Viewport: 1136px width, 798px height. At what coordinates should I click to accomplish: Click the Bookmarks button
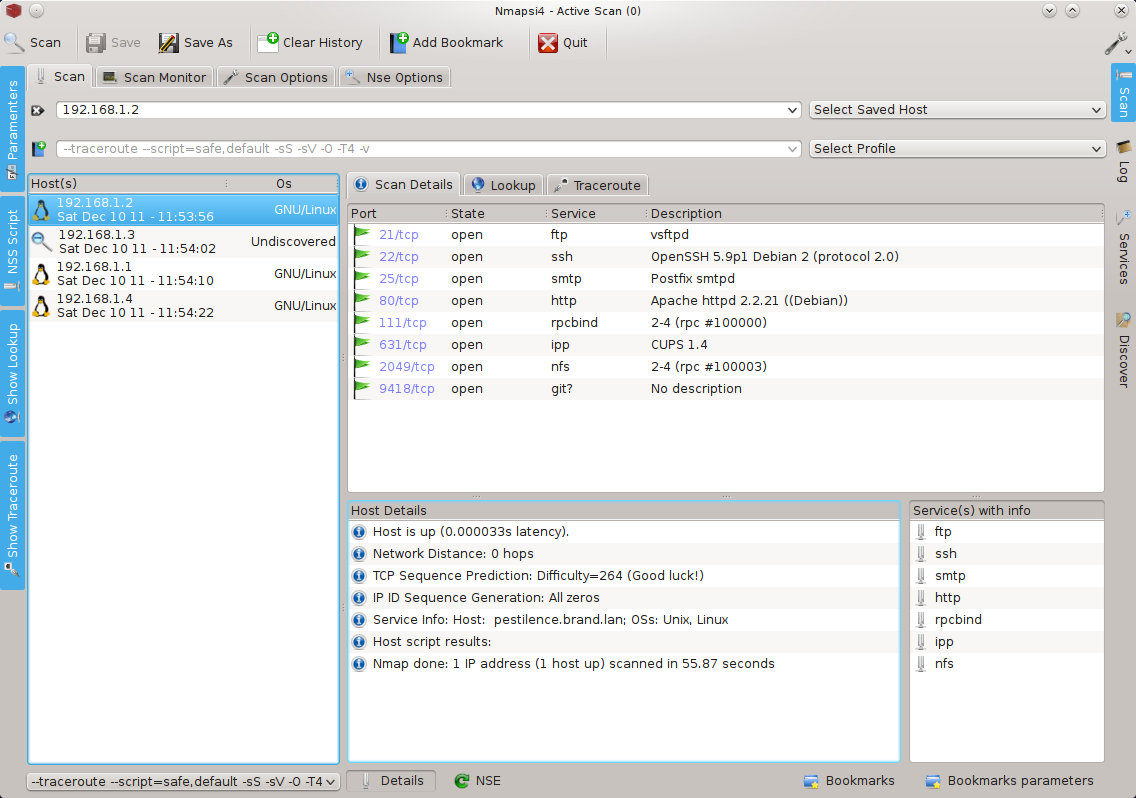pyautogui.click(x=849, y=781)
